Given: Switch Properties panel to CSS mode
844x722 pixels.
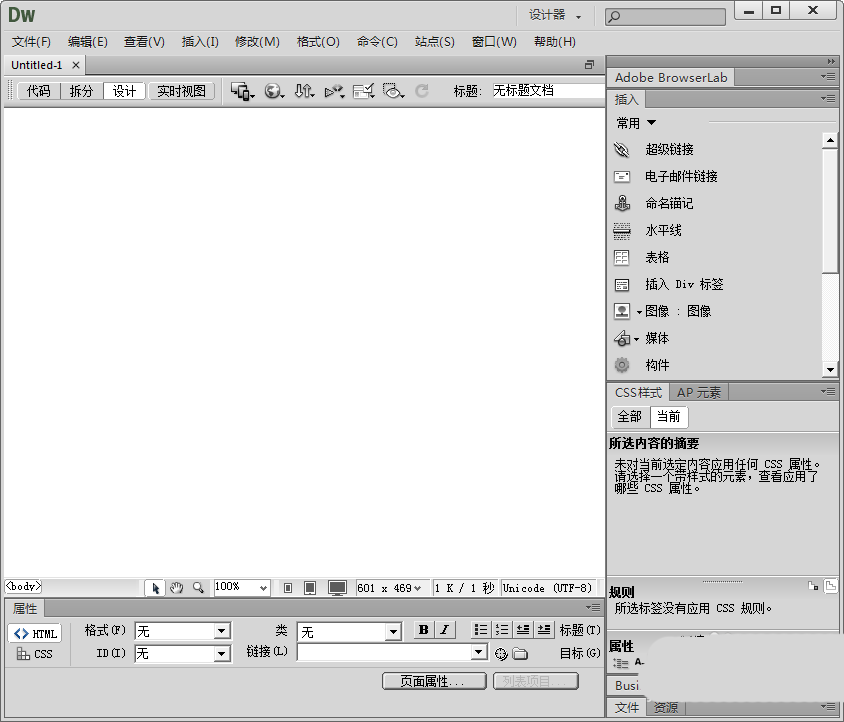Looking at the screenshot, I should pyautogui.click(x=35, y=654).
